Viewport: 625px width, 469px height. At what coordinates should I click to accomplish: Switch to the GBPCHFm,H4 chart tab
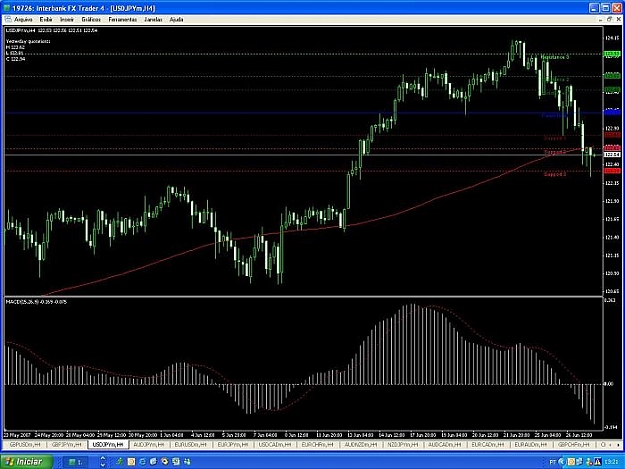[x=573, y=444]
